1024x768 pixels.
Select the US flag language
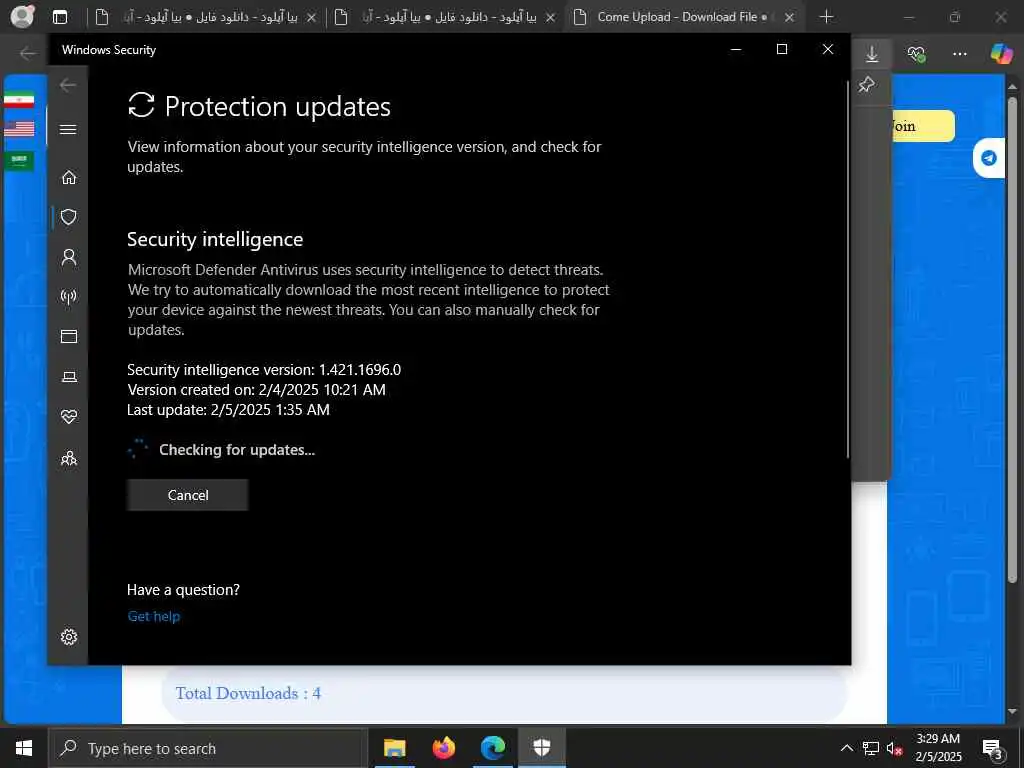coord(19,129)
